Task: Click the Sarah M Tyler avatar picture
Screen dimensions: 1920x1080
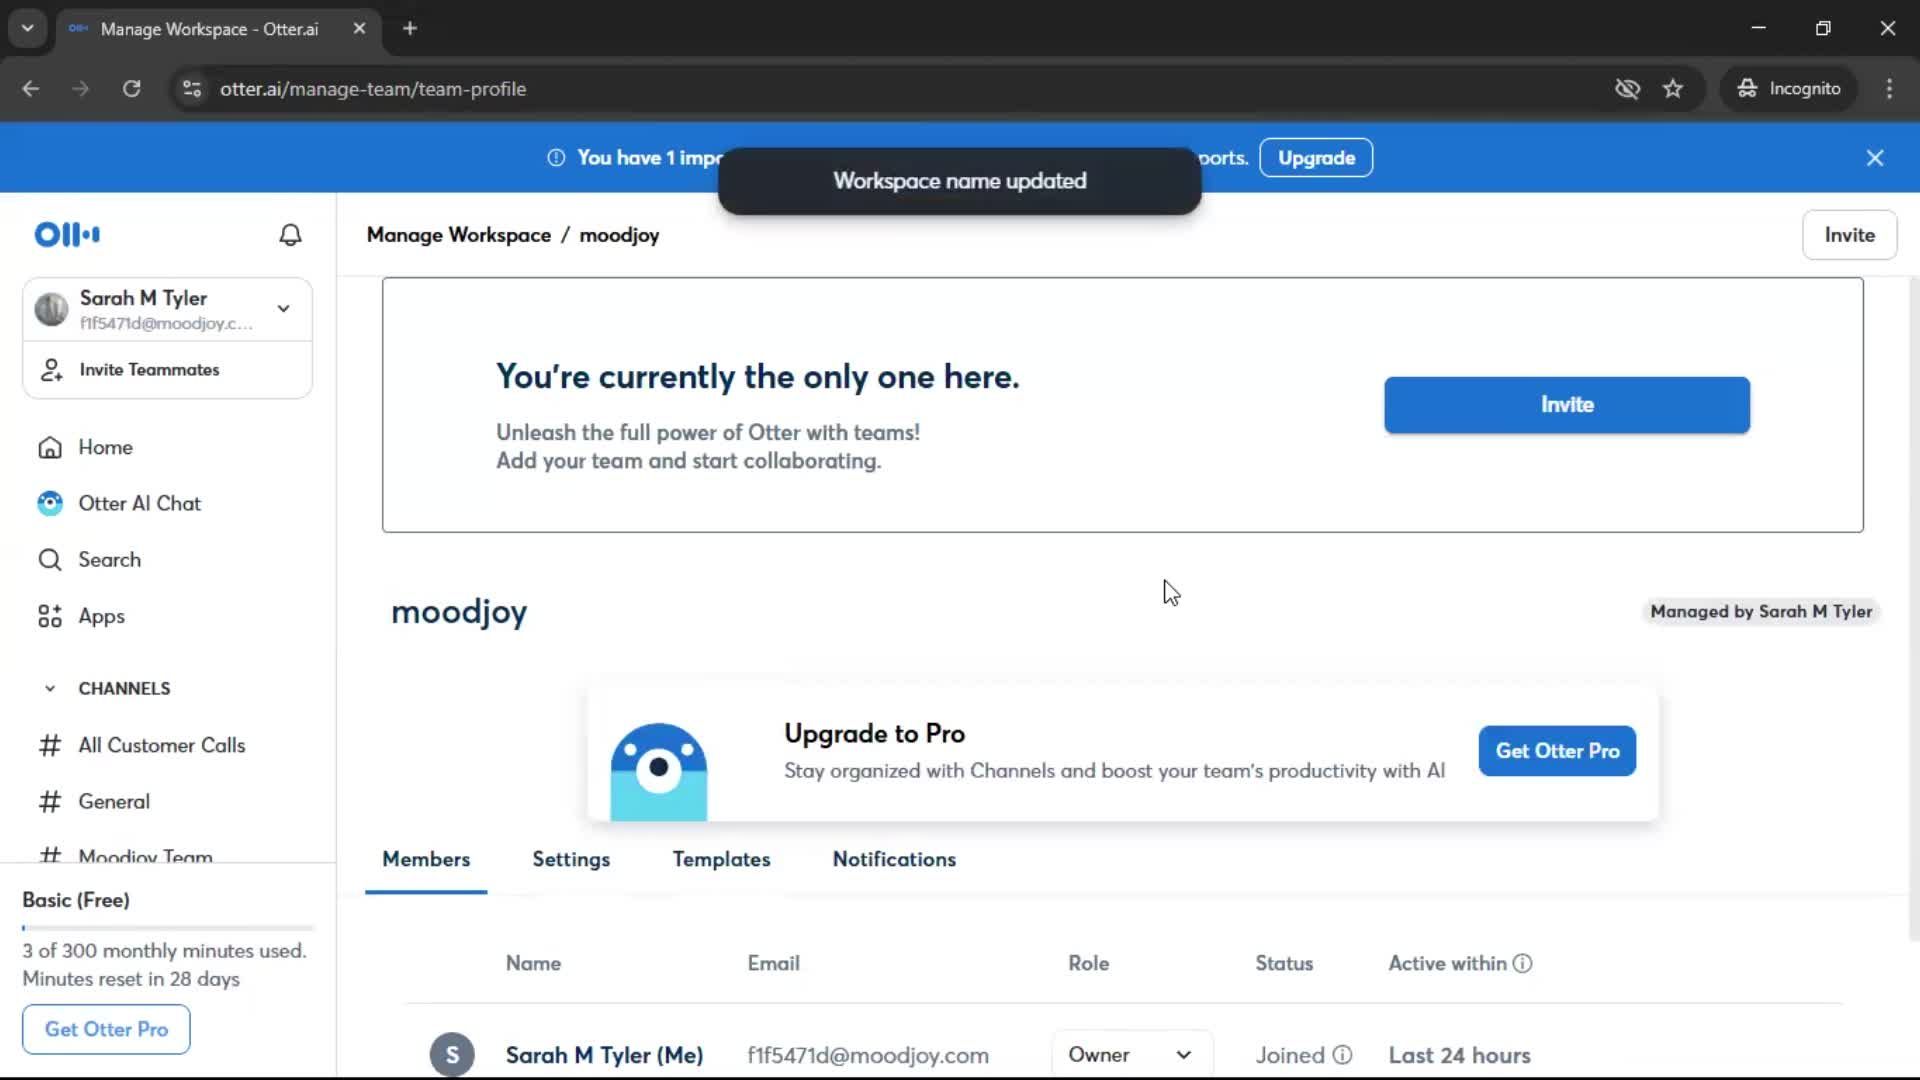Action: coord(51,309)
